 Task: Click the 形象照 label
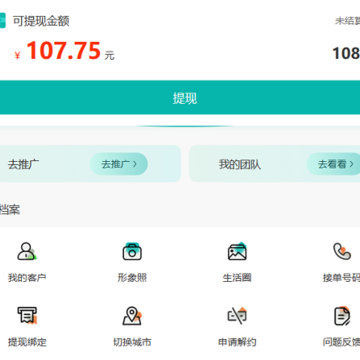click(132, 278)
